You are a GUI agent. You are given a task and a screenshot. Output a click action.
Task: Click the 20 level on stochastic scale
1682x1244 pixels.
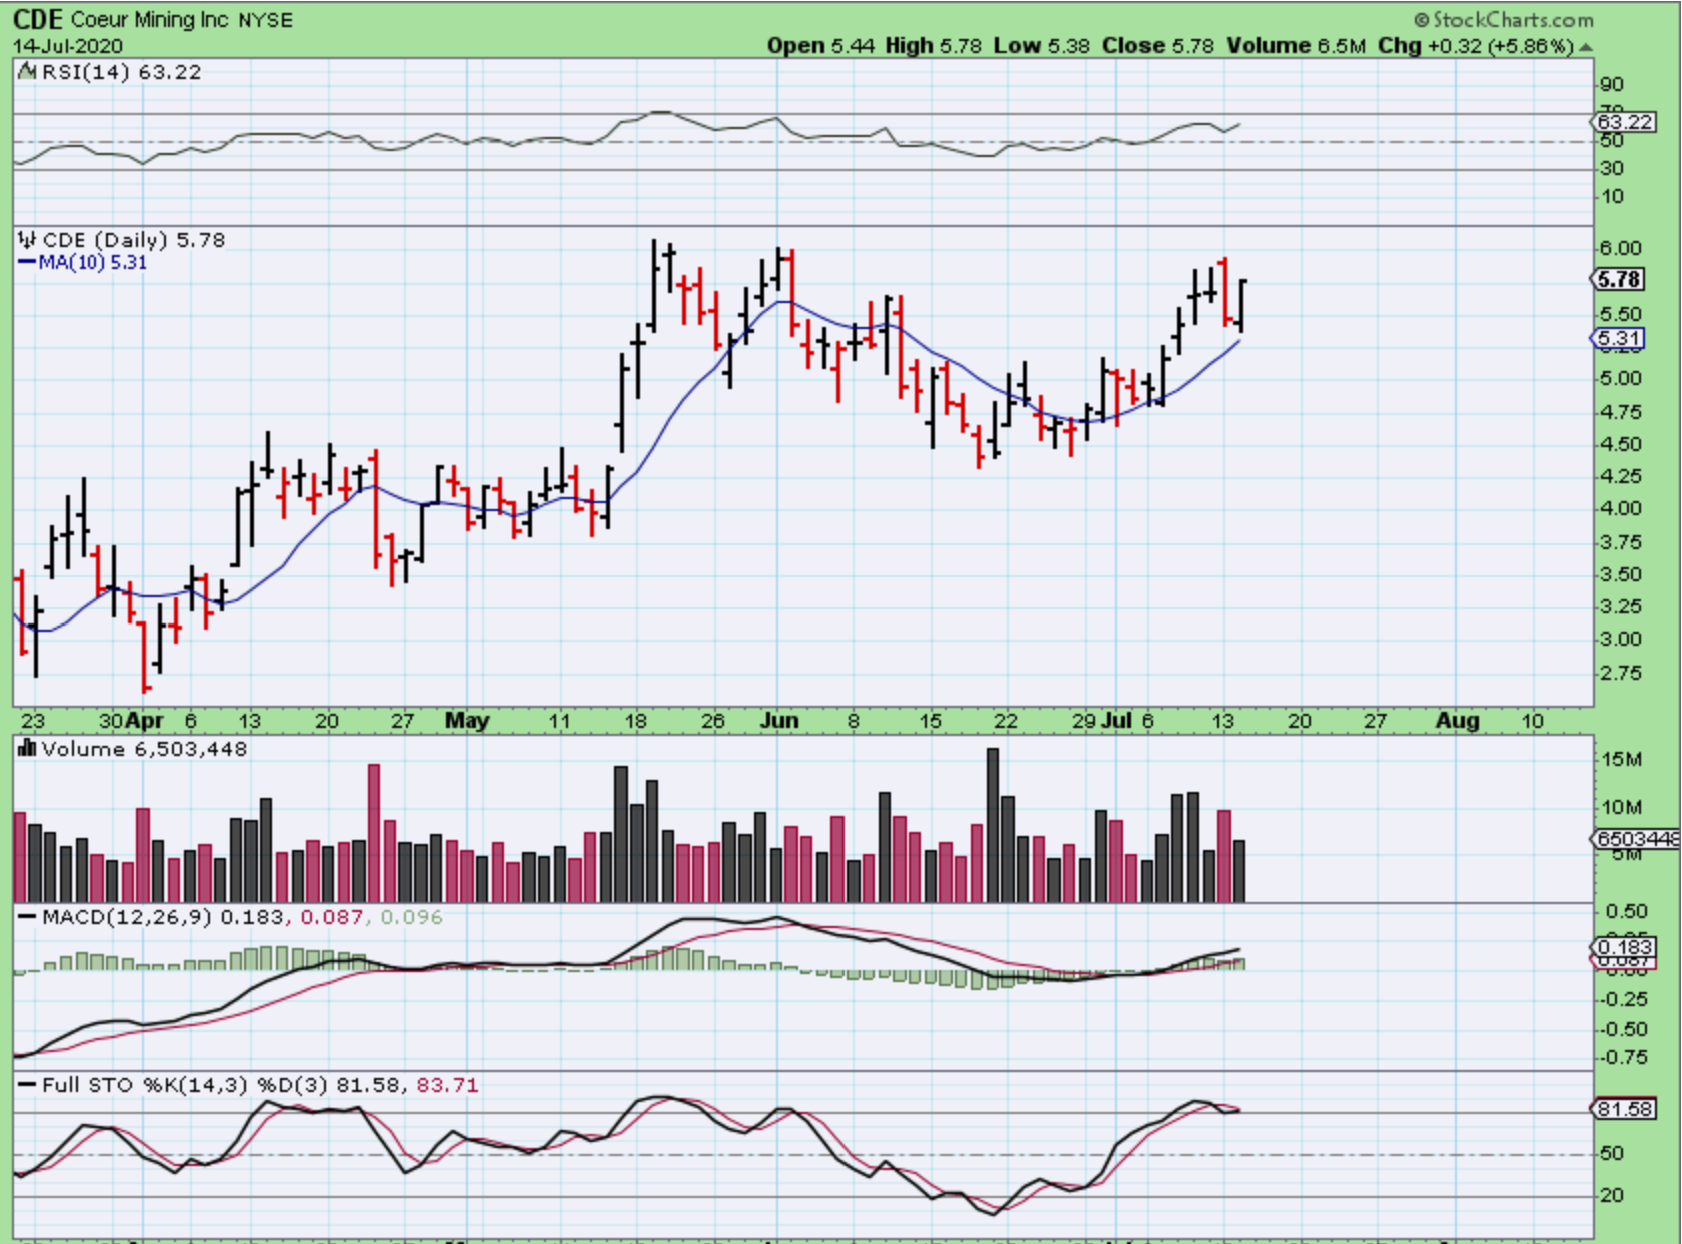(1611, 1196)
